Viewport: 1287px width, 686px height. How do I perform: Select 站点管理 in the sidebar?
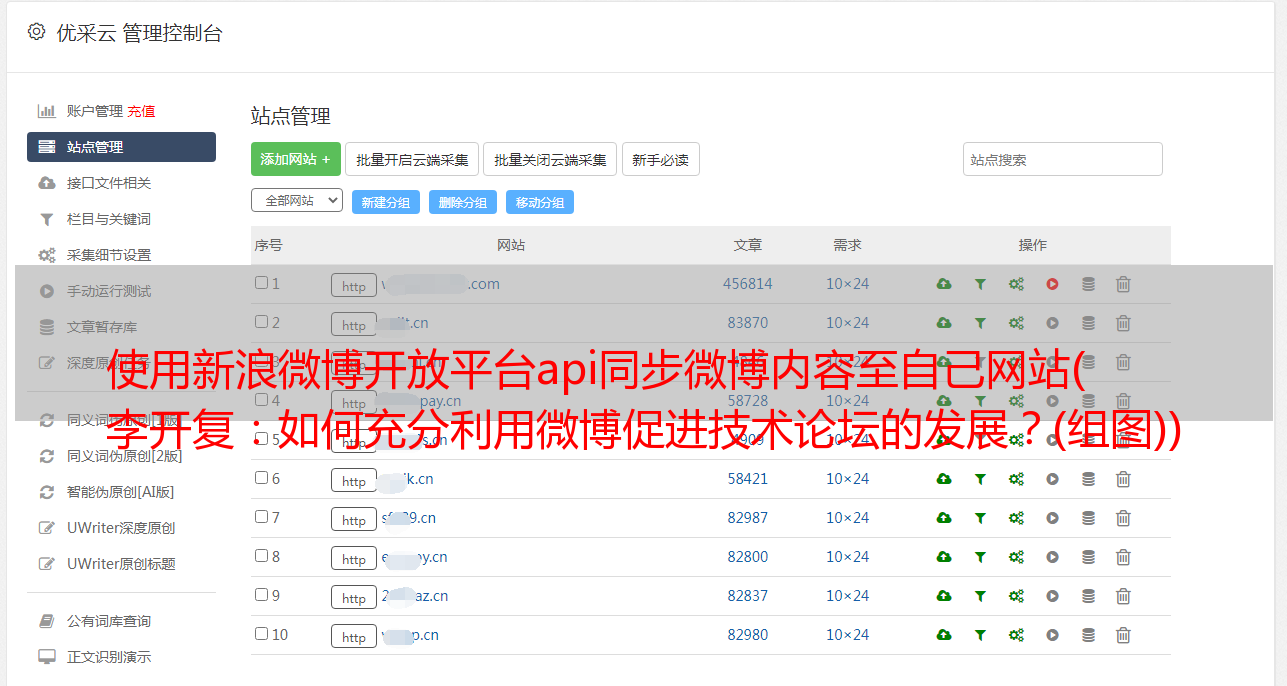(121, 147)
